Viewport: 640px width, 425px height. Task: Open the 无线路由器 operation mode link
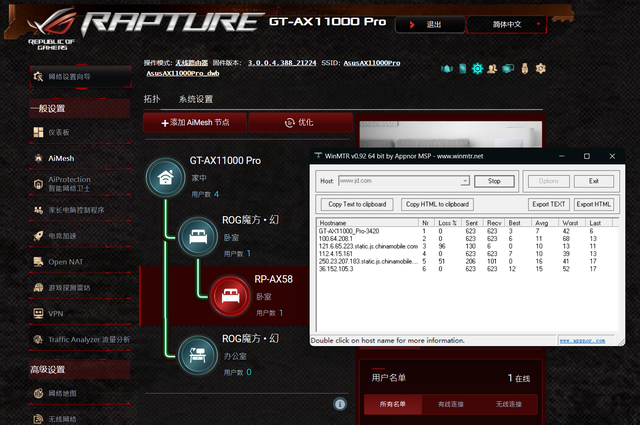[x=191, y=63]
